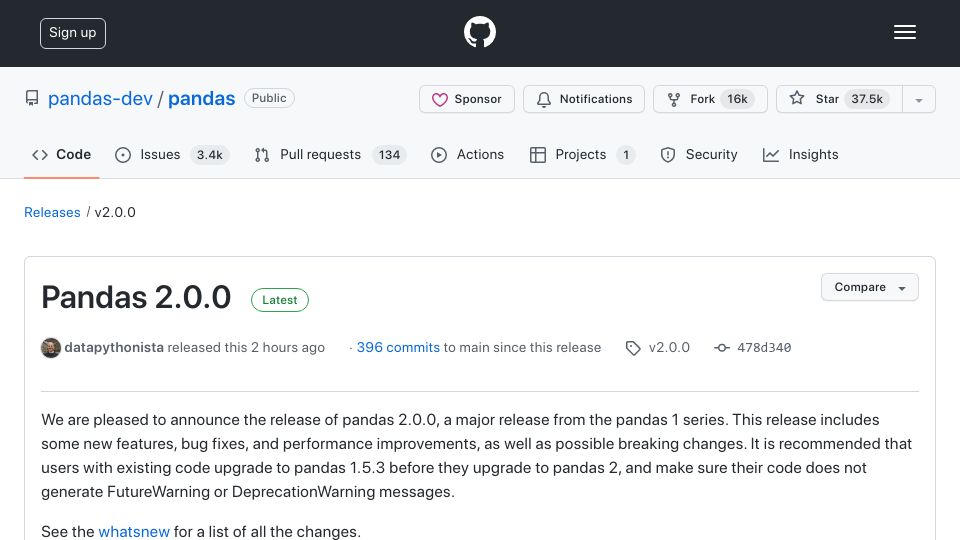Viewport: 960px width, 540px height.
Task: Click the v2.0.0 breadcrumb text
Action: coord(115,212)
